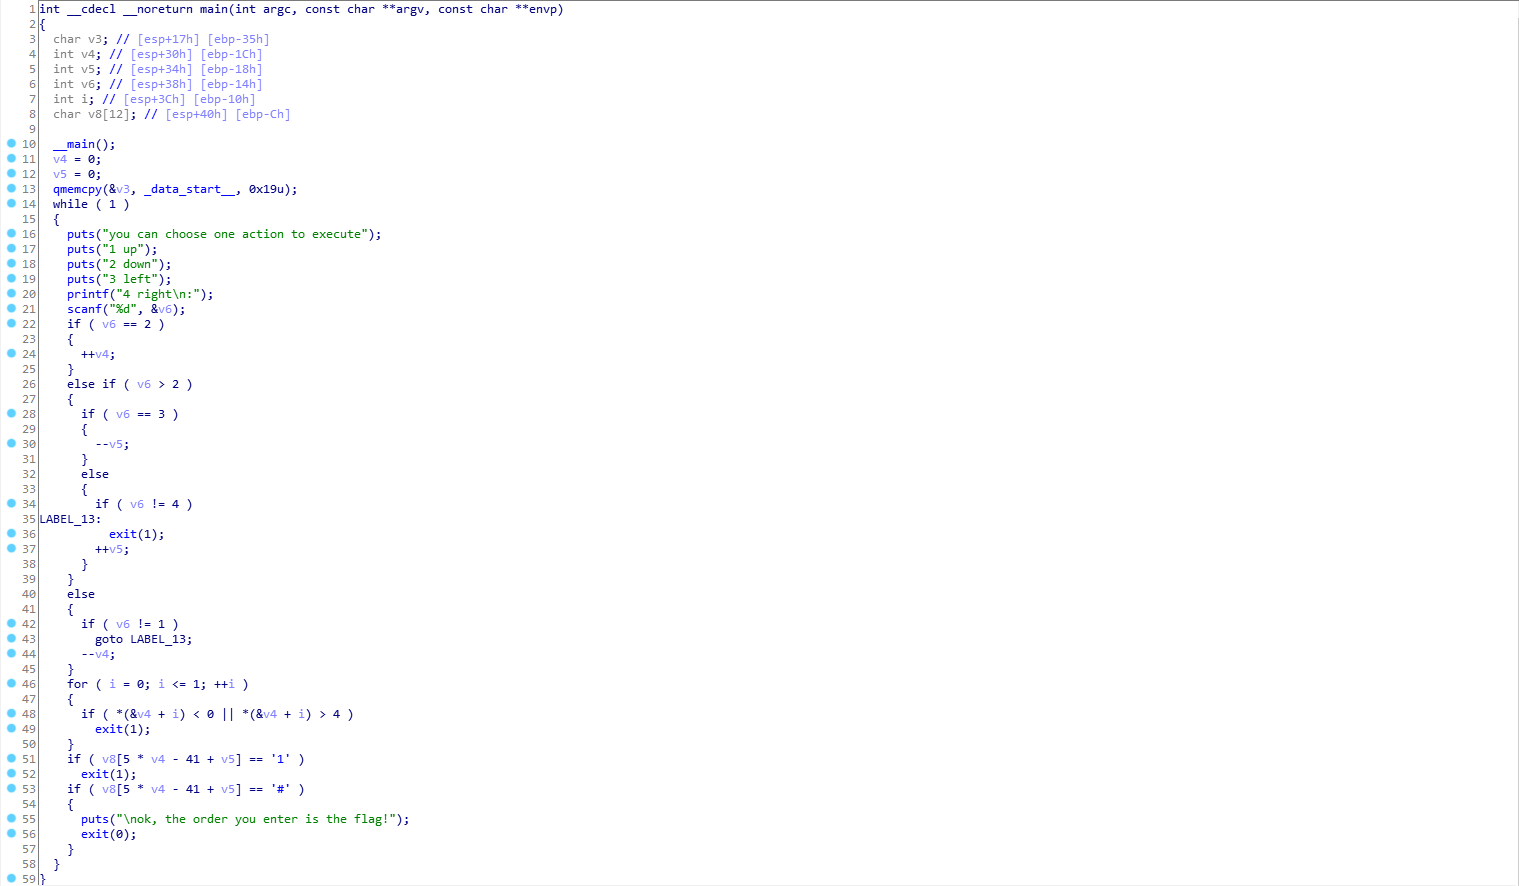1519x886 pixels.
Task: Click the blue dot at 'if ( v6 != 1 )'
Action: [x=11, y=623]
